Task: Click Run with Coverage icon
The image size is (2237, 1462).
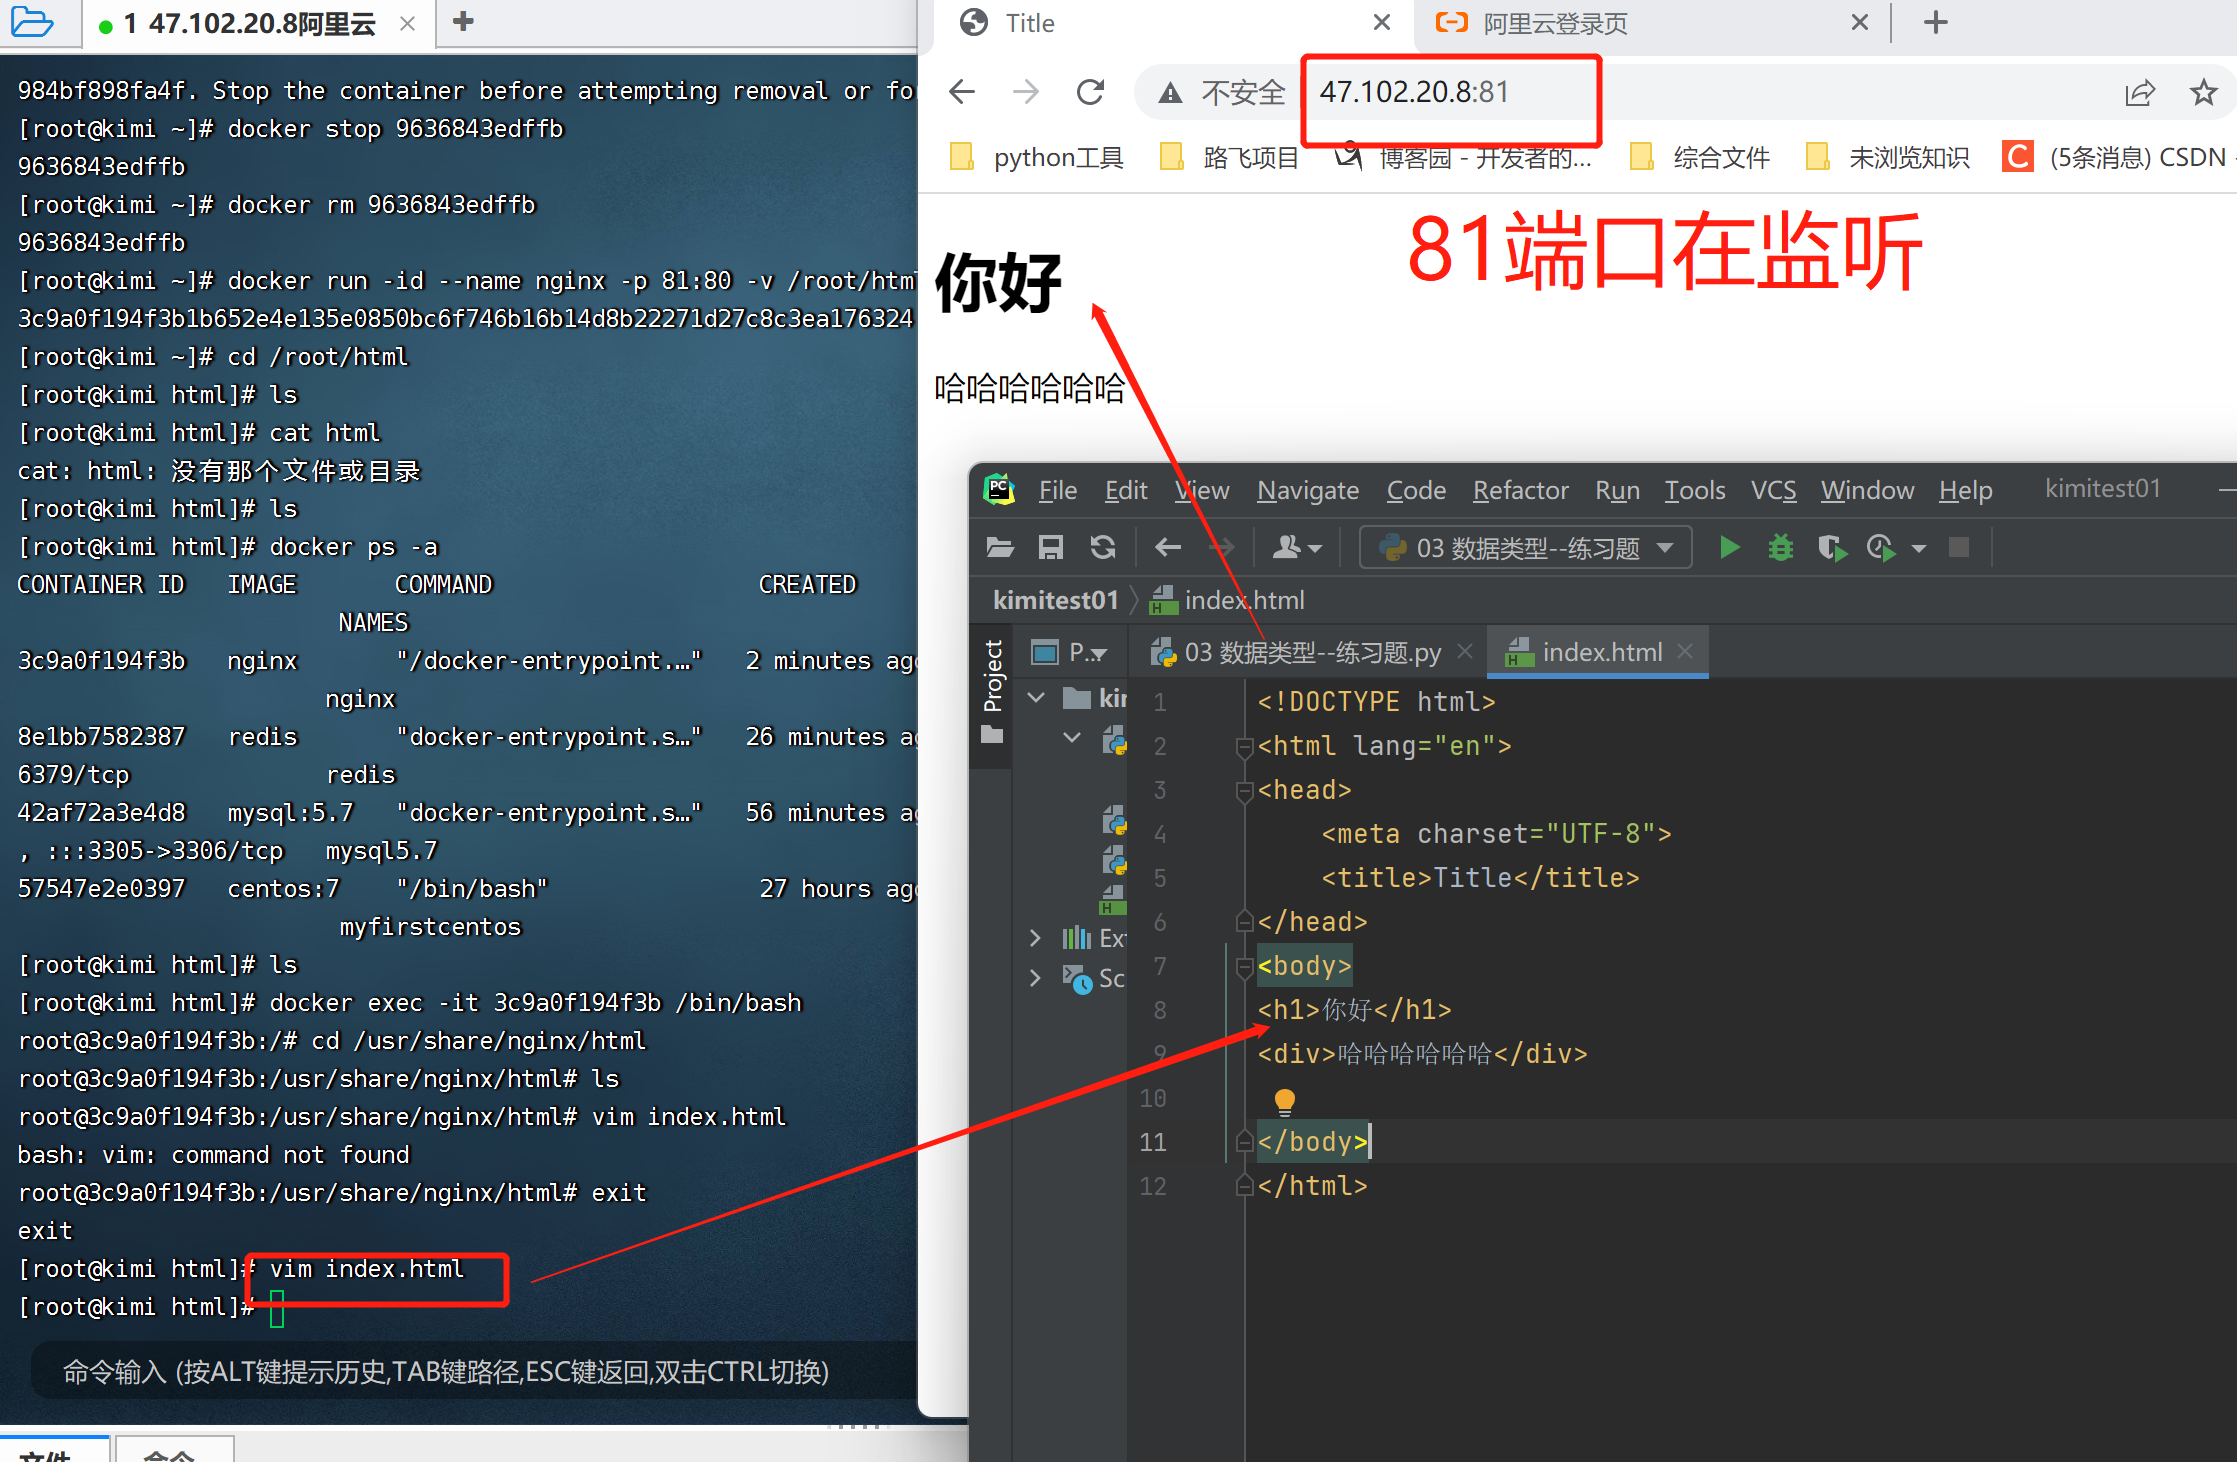Action: [1831, 548]
